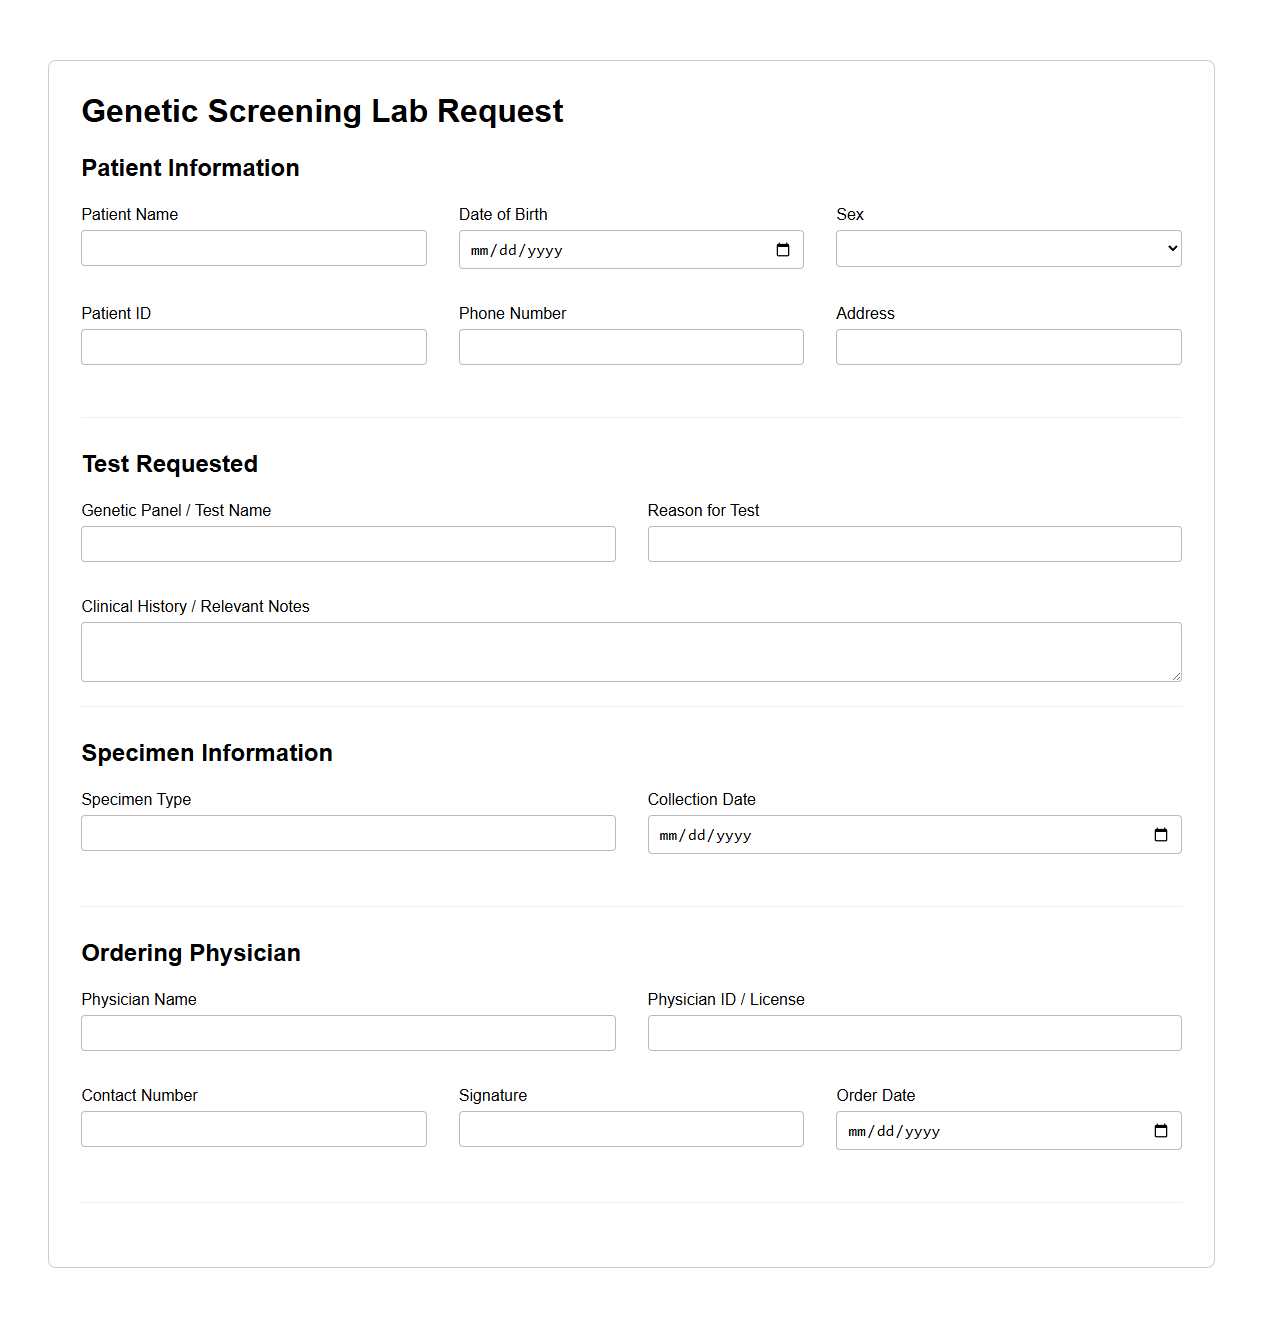Click the Clinical History notes area

[x=631, y=651]
